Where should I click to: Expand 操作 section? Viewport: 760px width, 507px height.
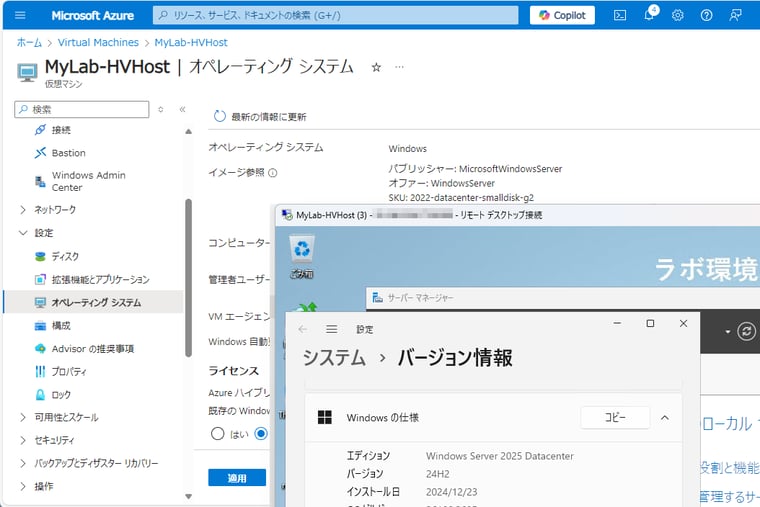pyautogui.click(x=23, y=486)
